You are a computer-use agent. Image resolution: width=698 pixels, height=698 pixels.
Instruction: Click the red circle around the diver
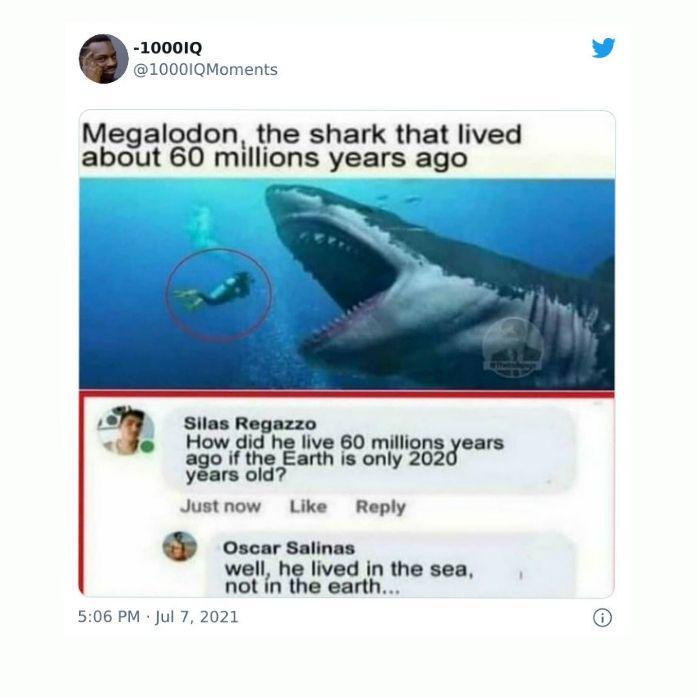point(219,295)
